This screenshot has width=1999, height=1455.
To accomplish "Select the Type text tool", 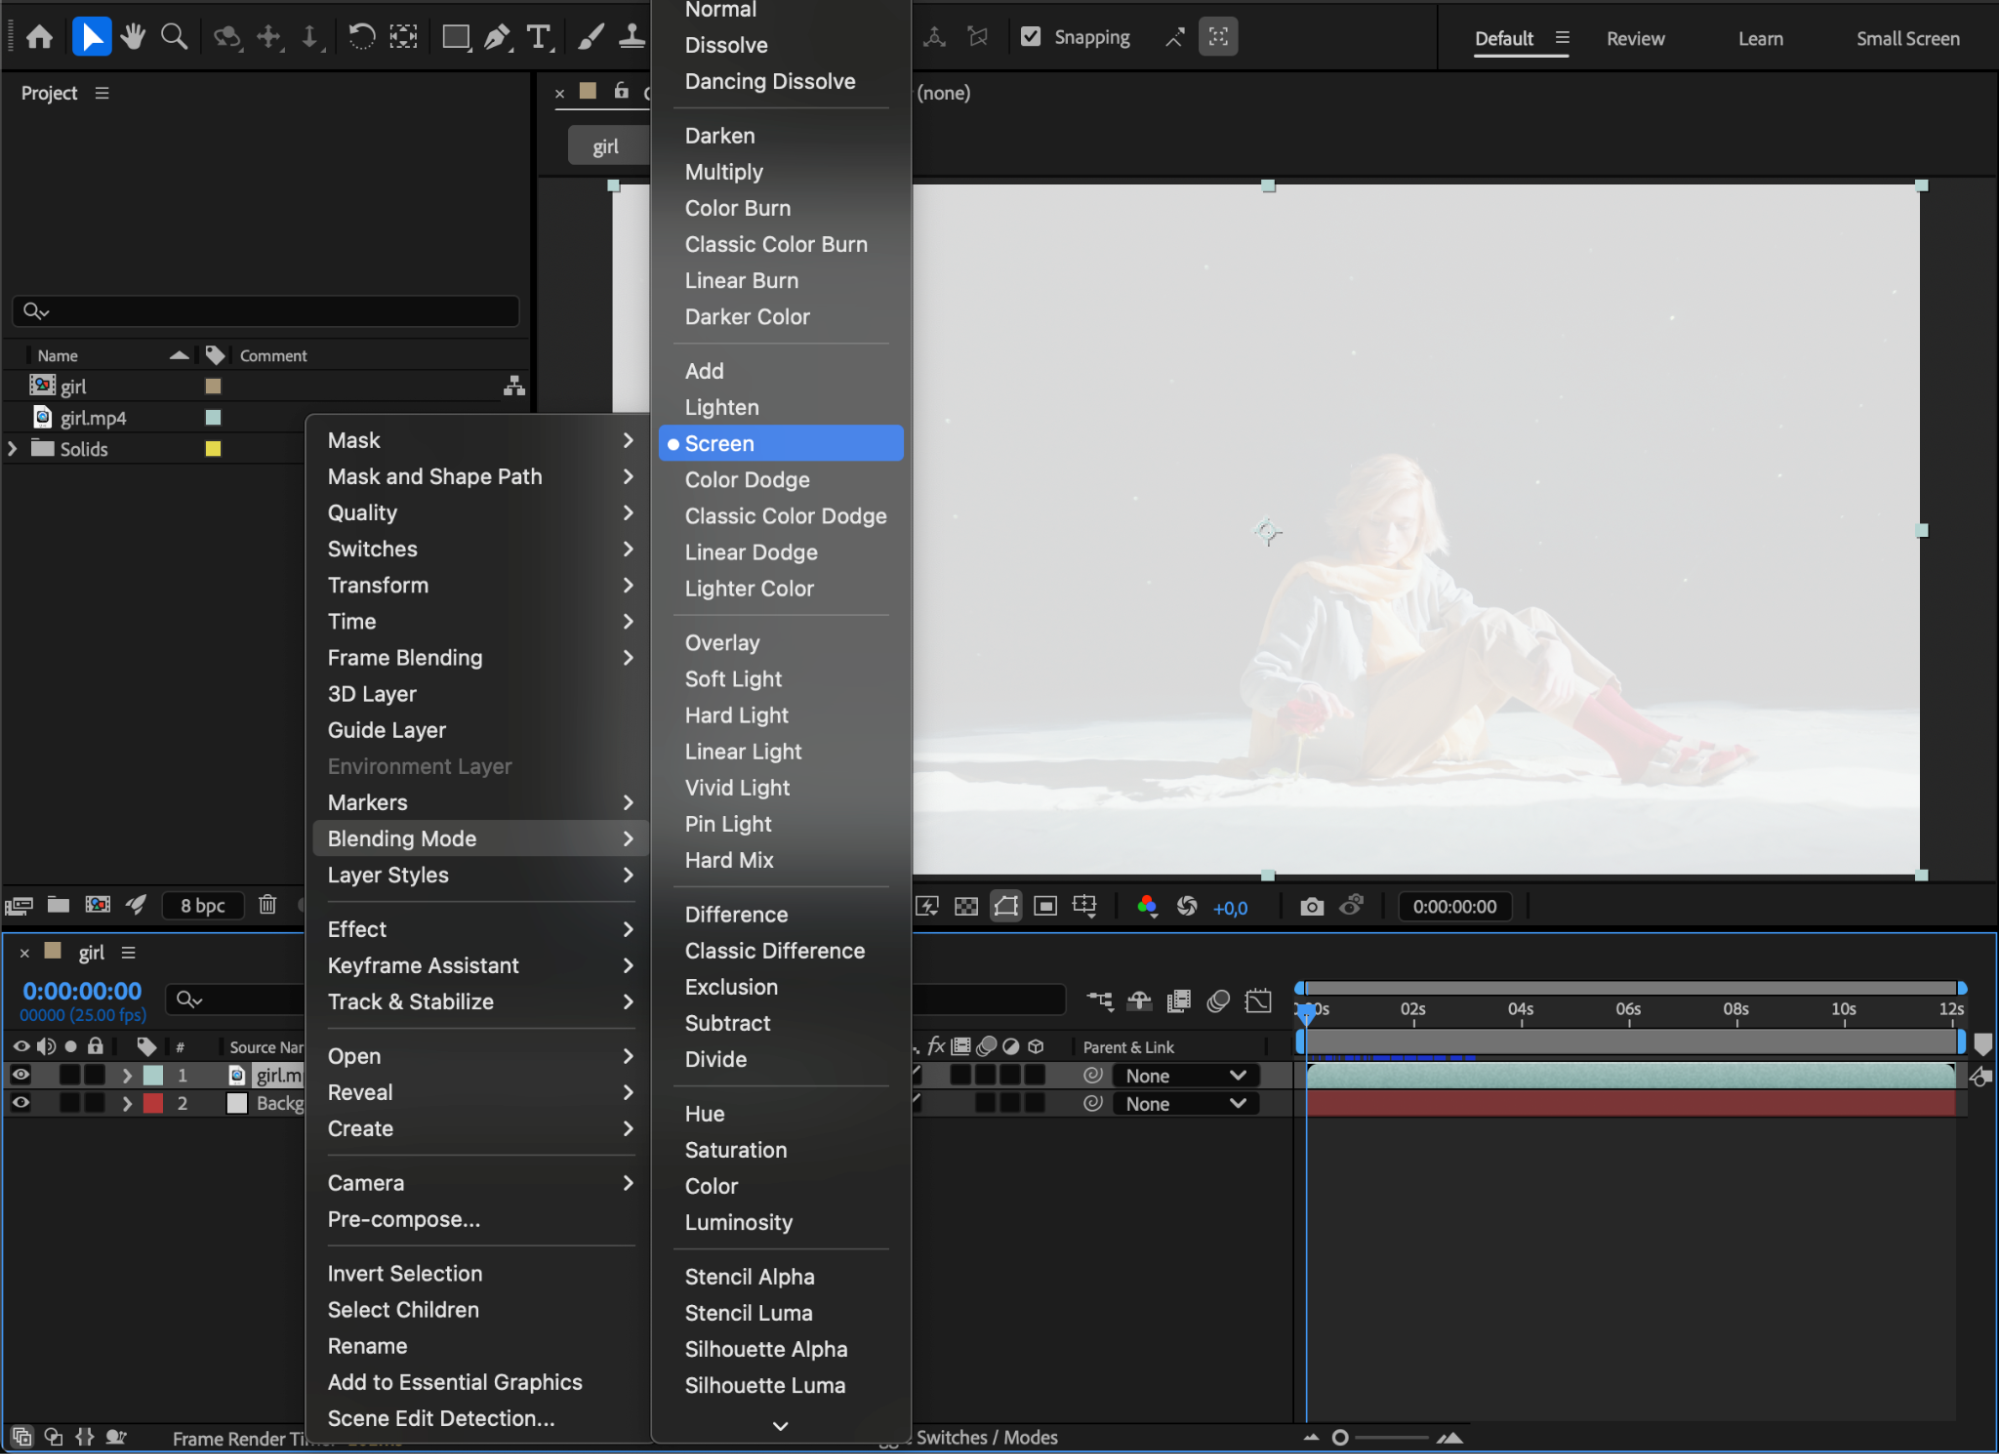I will [539, 37].
